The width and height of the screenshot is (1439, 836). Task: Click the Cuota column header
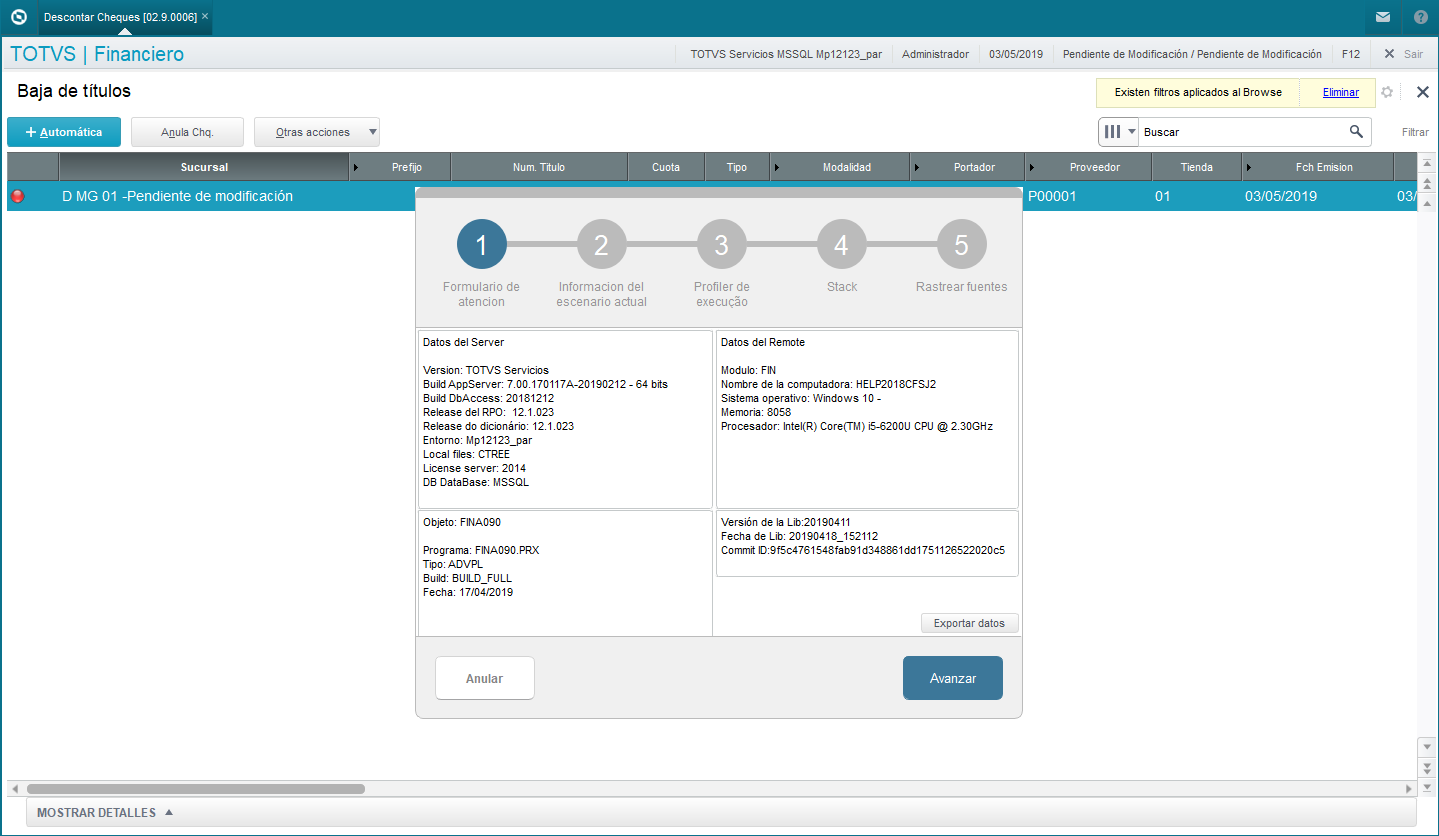click(666, 167)
